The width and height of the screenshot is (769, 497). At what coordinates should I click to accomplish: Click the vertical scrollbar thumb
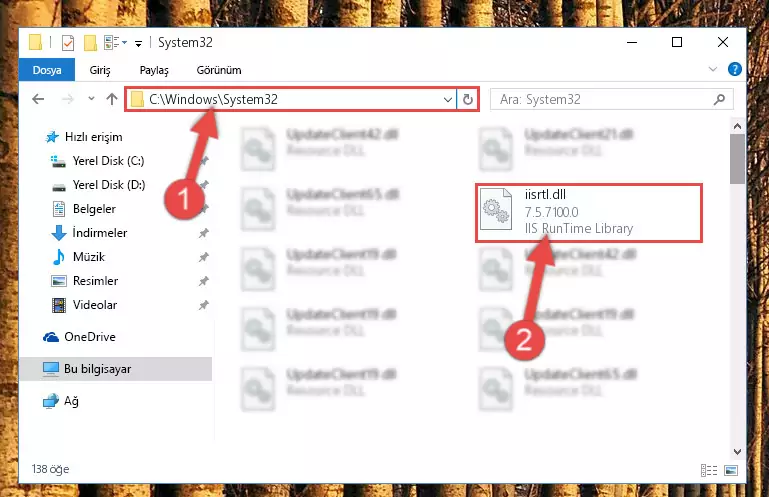(737, 158)
